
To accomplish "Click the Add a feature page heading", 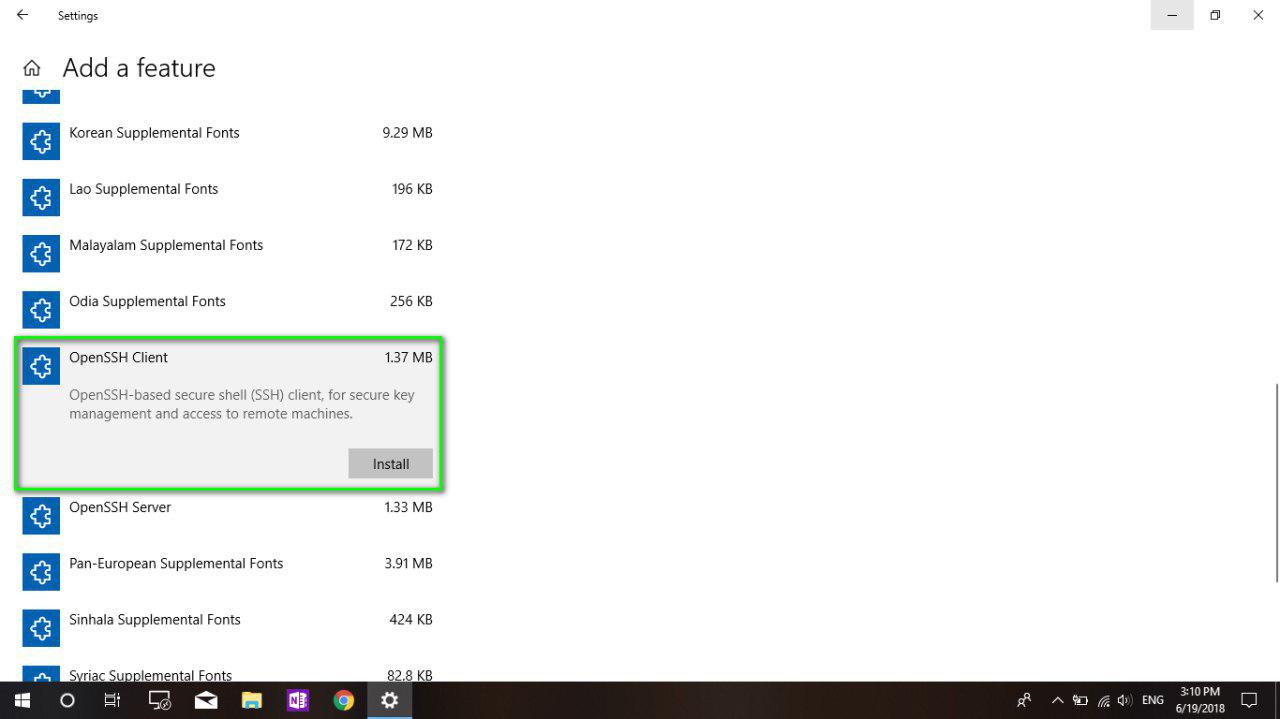I will click(x=139, y=68).
